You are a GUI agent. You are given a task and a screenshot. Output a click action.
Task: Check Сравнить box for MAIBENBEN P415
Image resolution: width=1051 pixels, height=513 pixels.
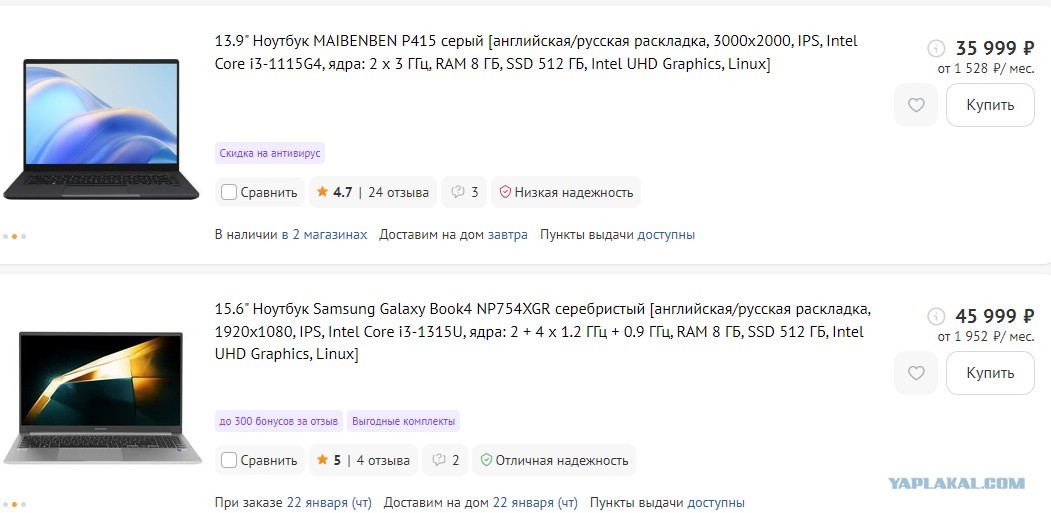pyautogui.click(x=229, y=192)
